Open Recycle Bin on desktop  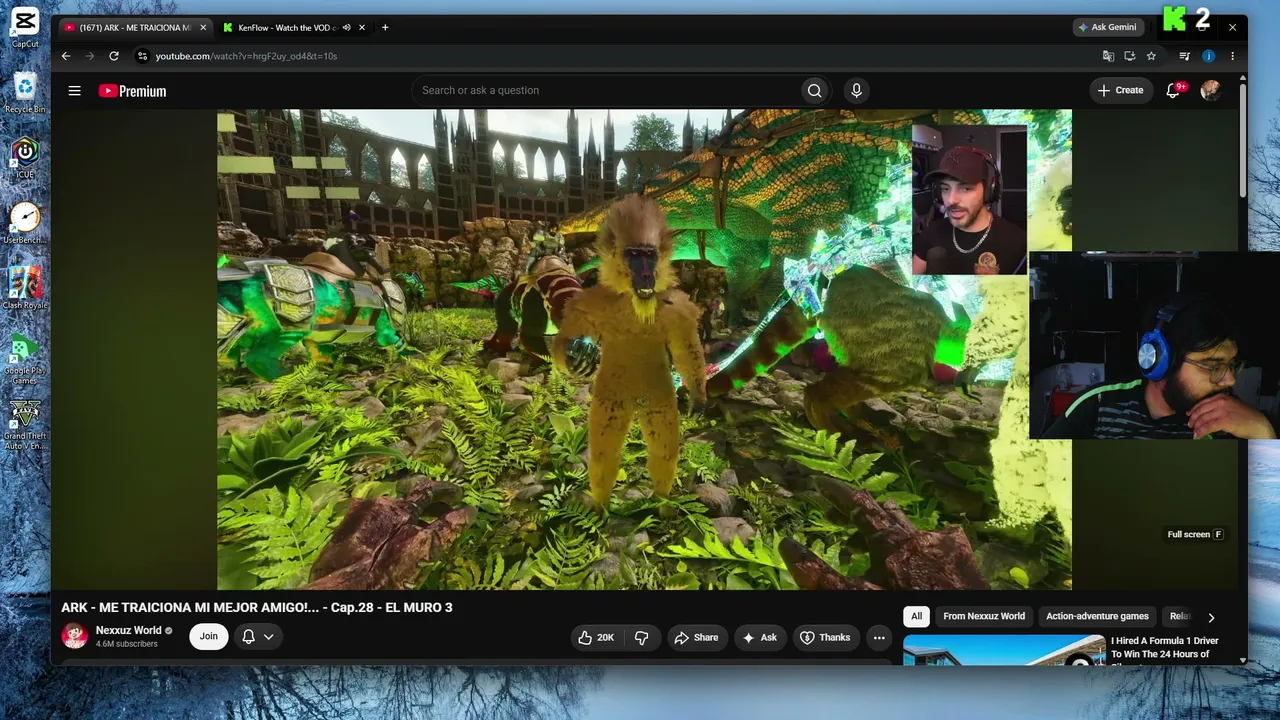coord(25,93)
